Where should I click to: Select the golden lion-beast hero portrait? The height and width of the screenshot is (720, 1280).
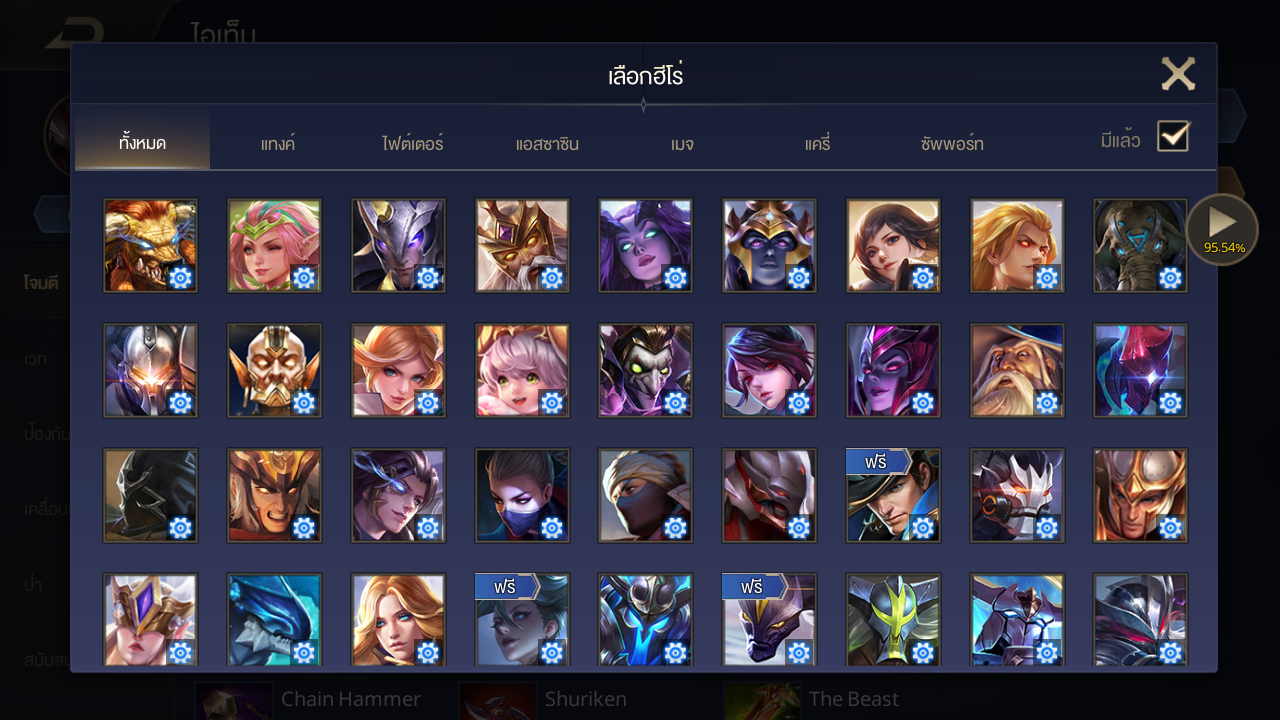150,246
